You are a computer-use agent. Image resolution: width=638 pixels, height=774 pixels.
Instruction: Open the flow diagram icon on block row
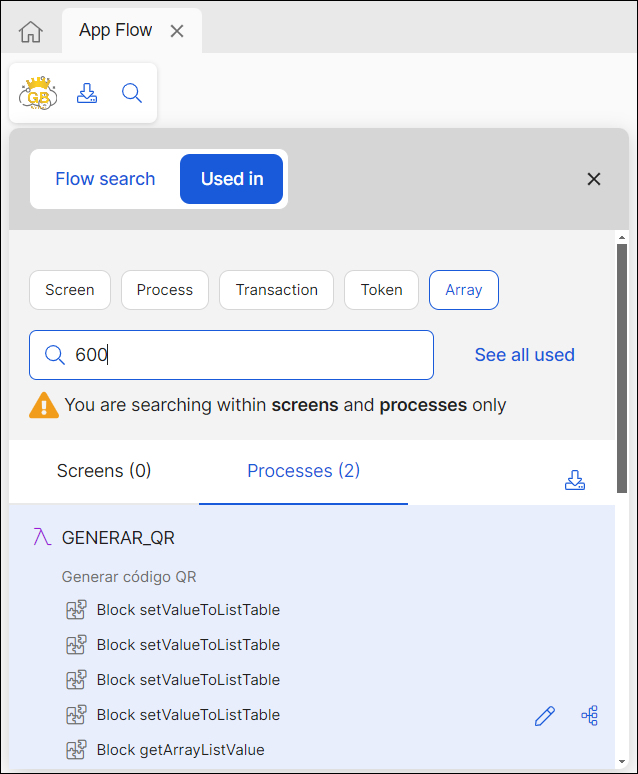pos(590,716)
